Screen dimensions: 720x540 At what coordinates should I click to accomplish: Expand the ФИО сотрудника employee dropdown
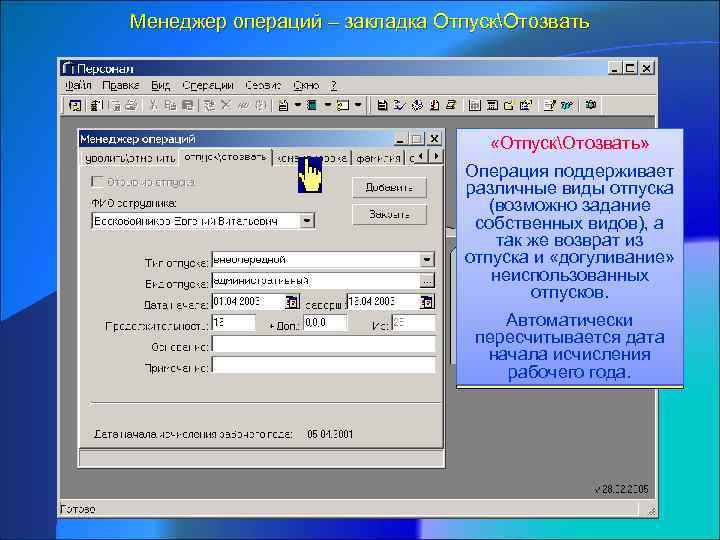(307, 221)
